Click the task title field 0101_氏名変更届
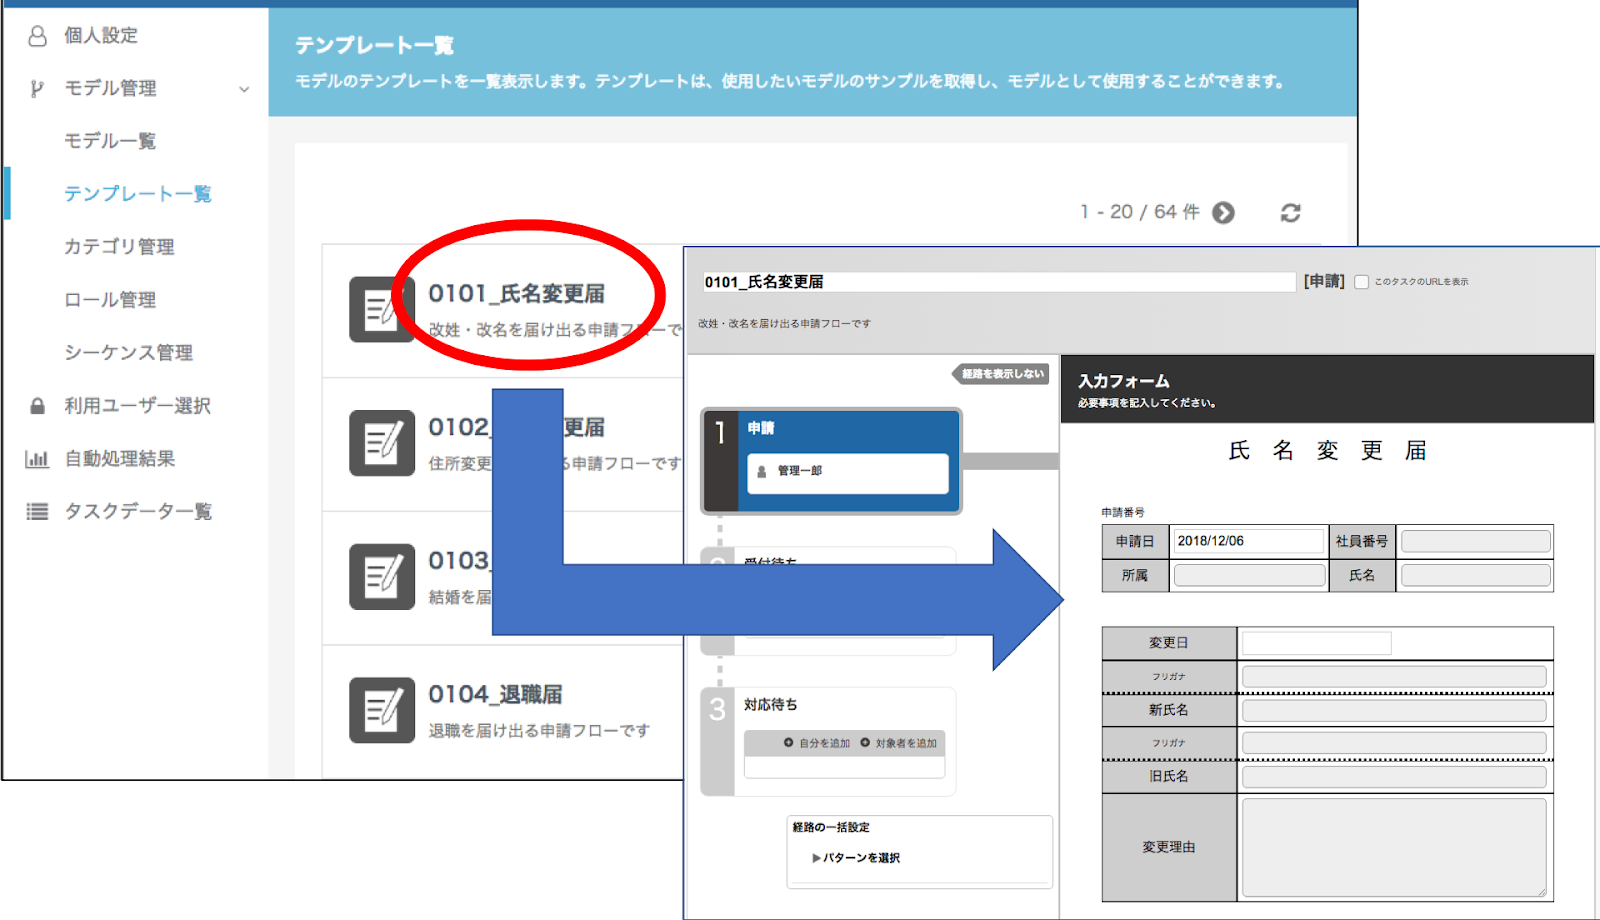The width and height of the screenshot is (1600, 920). (x=999, y=282)
